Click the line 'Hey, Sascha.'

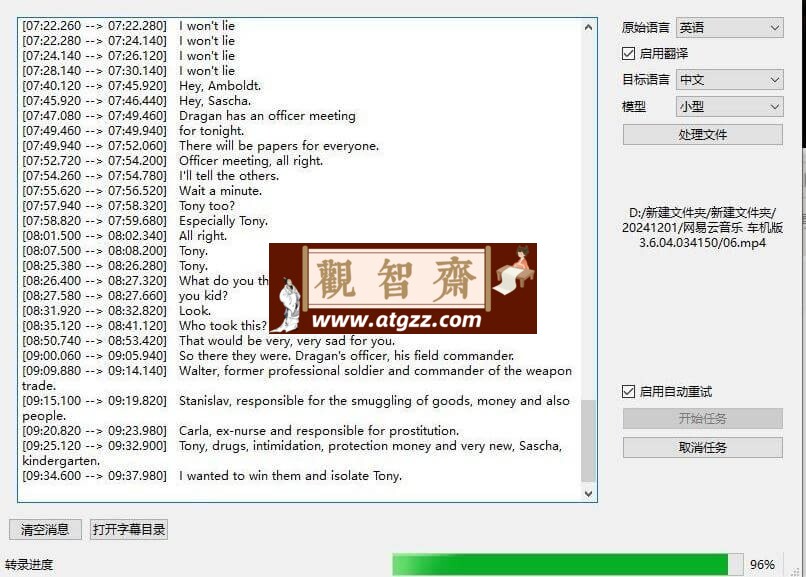click(215, 101)
